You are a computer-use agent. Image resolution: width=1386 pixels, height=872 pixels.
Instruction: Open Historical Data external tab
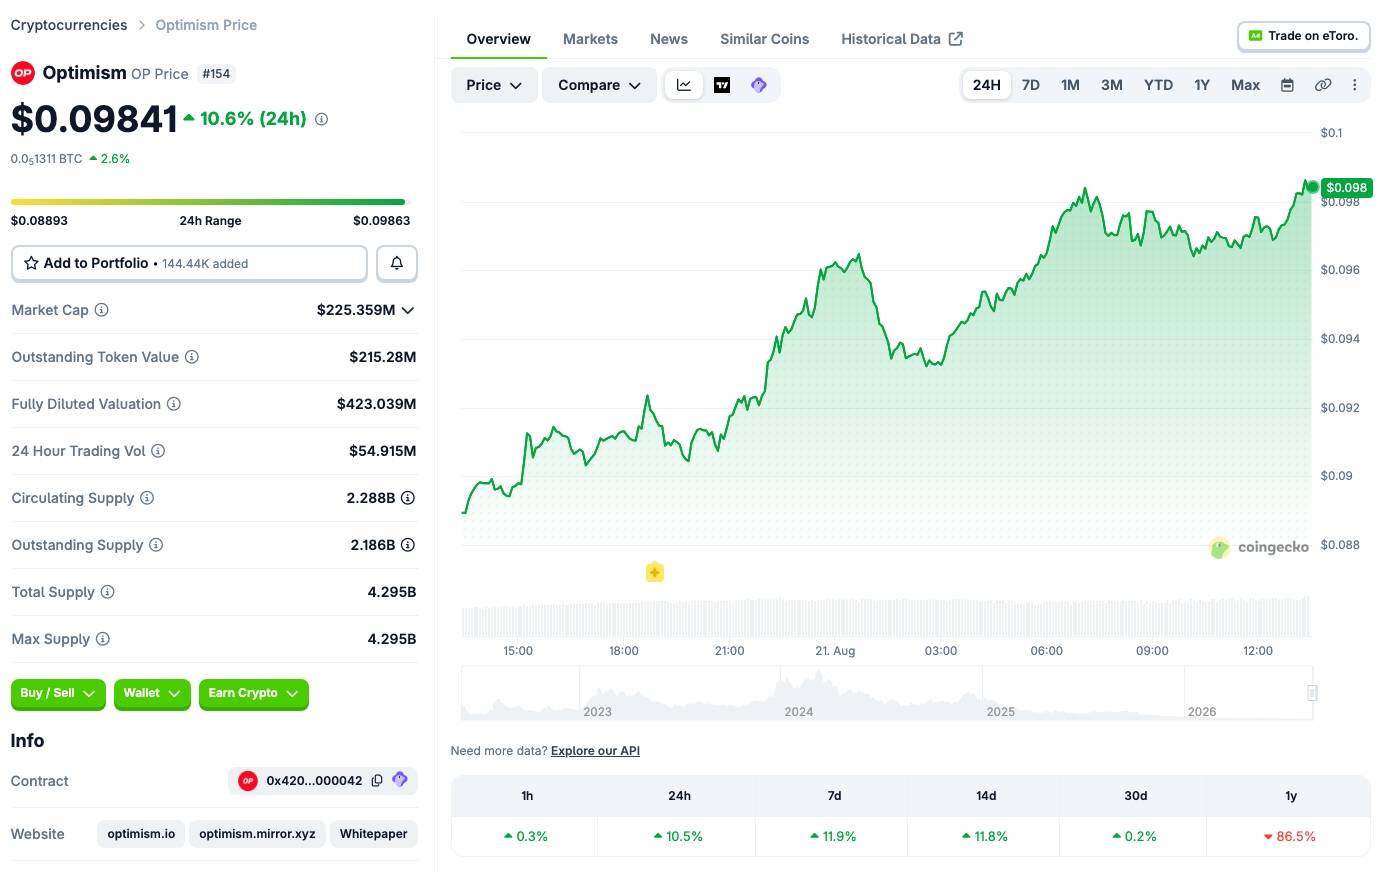[x=902, y=39]
